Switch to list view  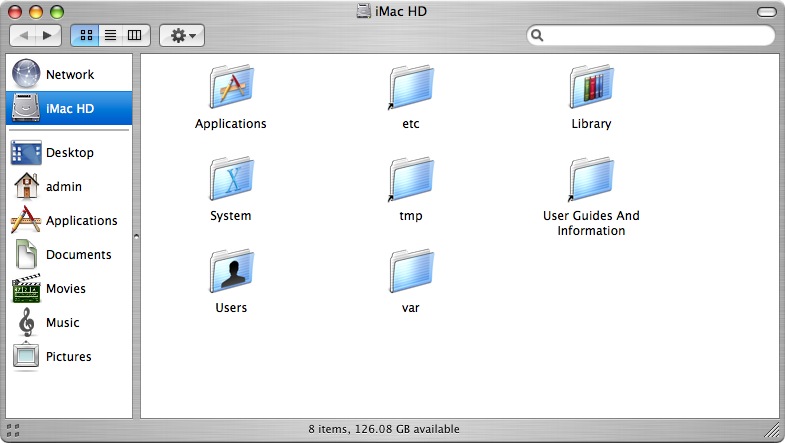[110, 36]
